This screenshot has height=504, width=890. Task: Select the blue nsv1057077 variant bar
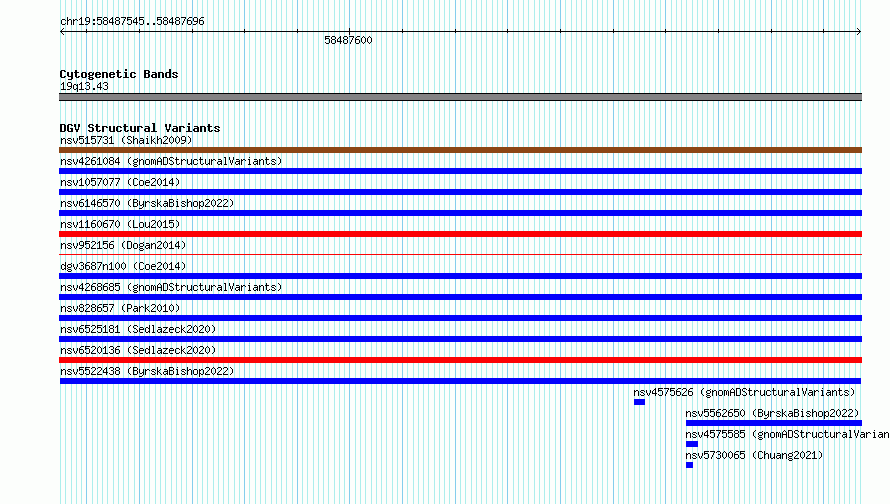tap(460, 192)
